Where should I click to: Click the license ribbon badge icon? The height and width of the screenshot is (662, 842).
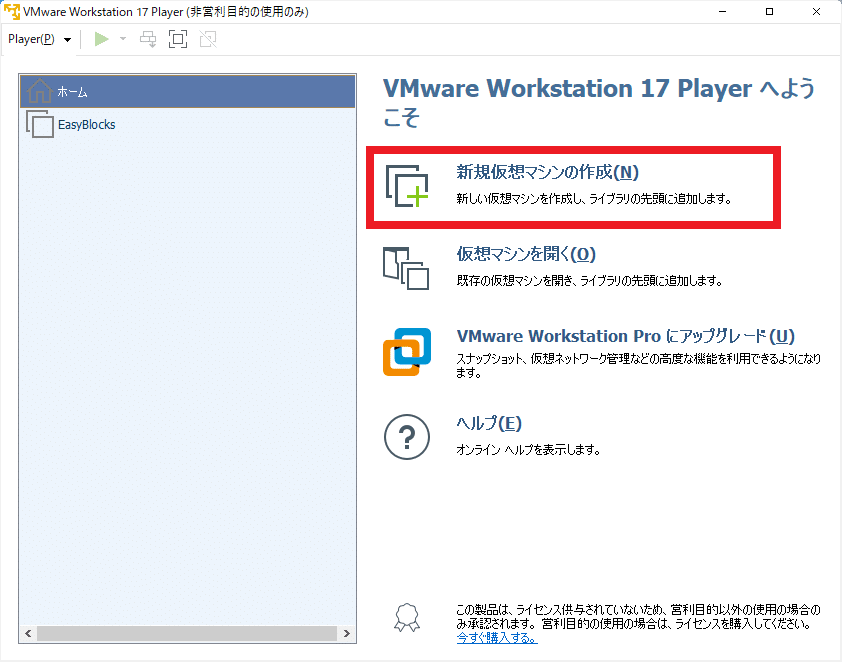(407, 618)
